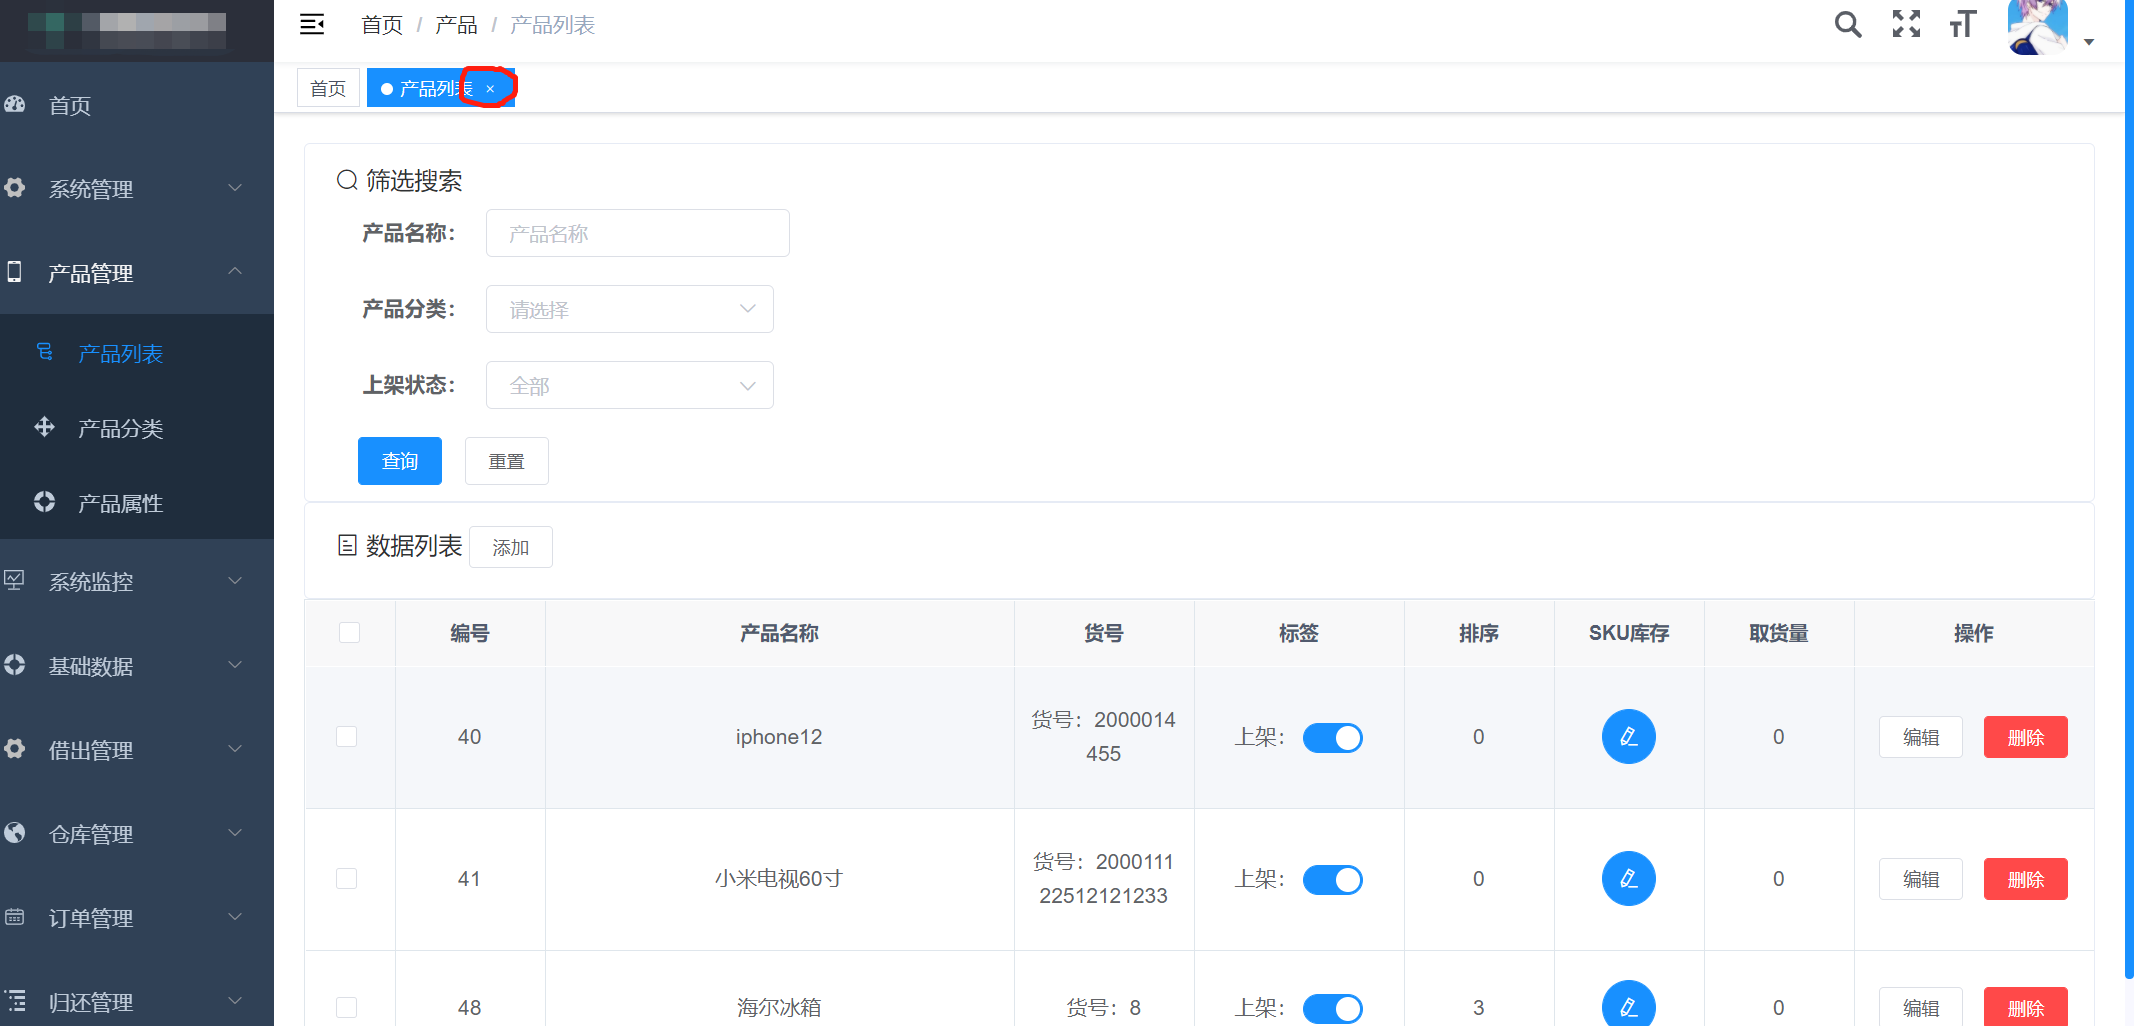The width and height of the screenshot is (2134, 1026).
Task: Click the move icon beside 产品分类
Action: pos(45,427)
